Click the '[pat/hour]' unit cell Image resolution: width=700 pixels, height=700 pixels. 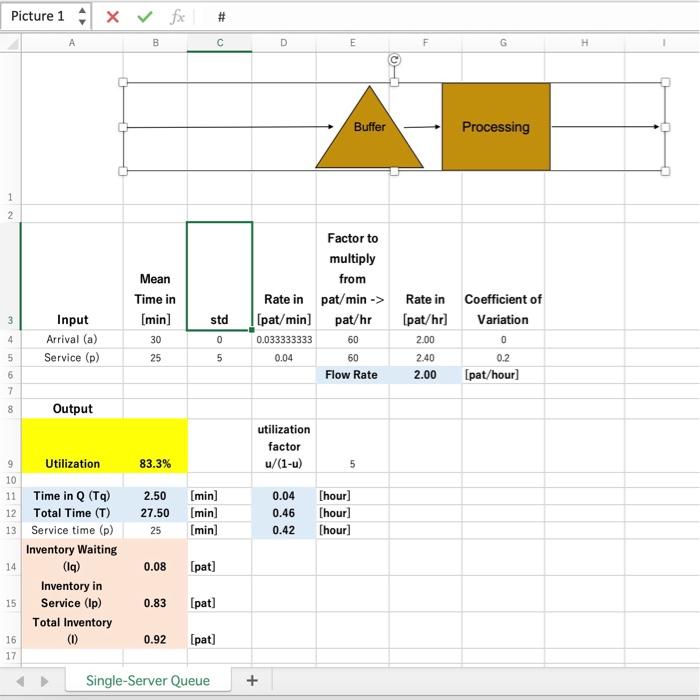tap(503, 375)
